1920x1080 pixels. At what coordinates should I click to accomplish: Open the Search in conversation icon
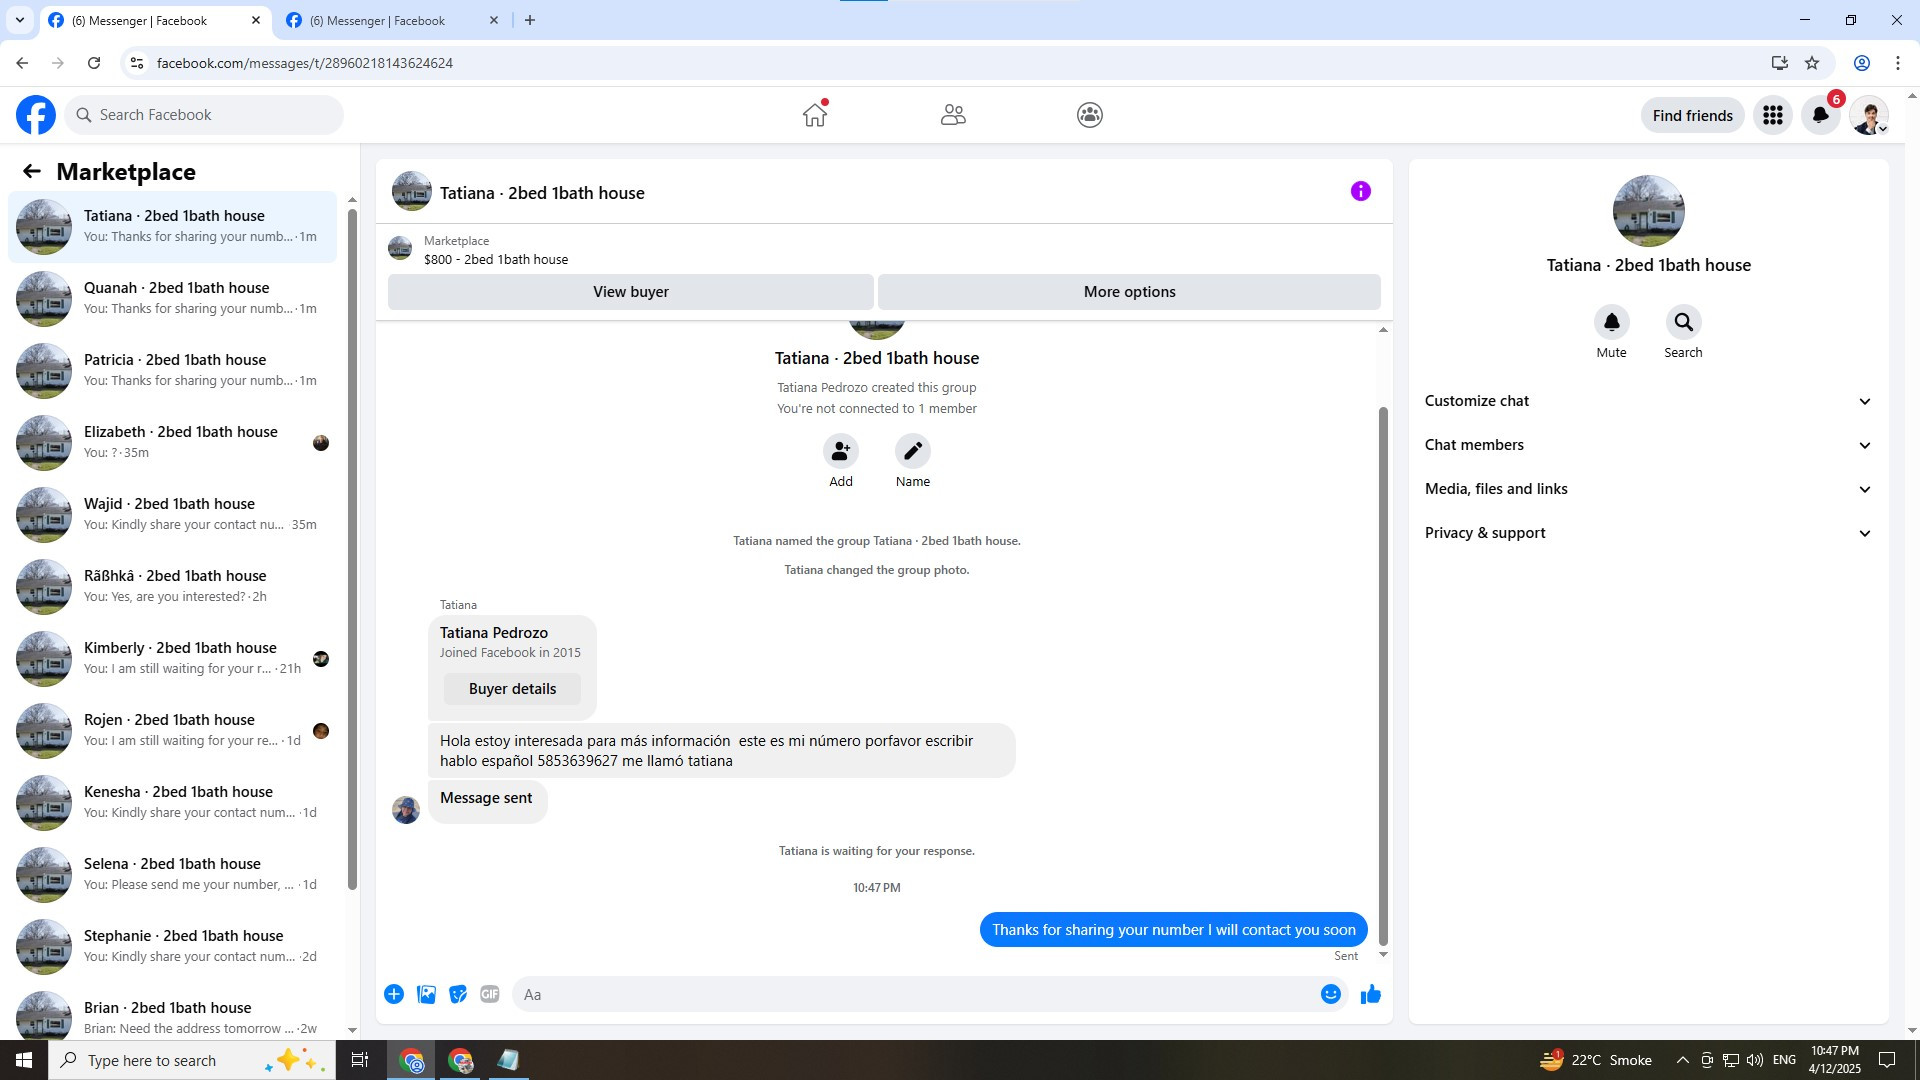pyautogui.click(x=1683, y=322)
